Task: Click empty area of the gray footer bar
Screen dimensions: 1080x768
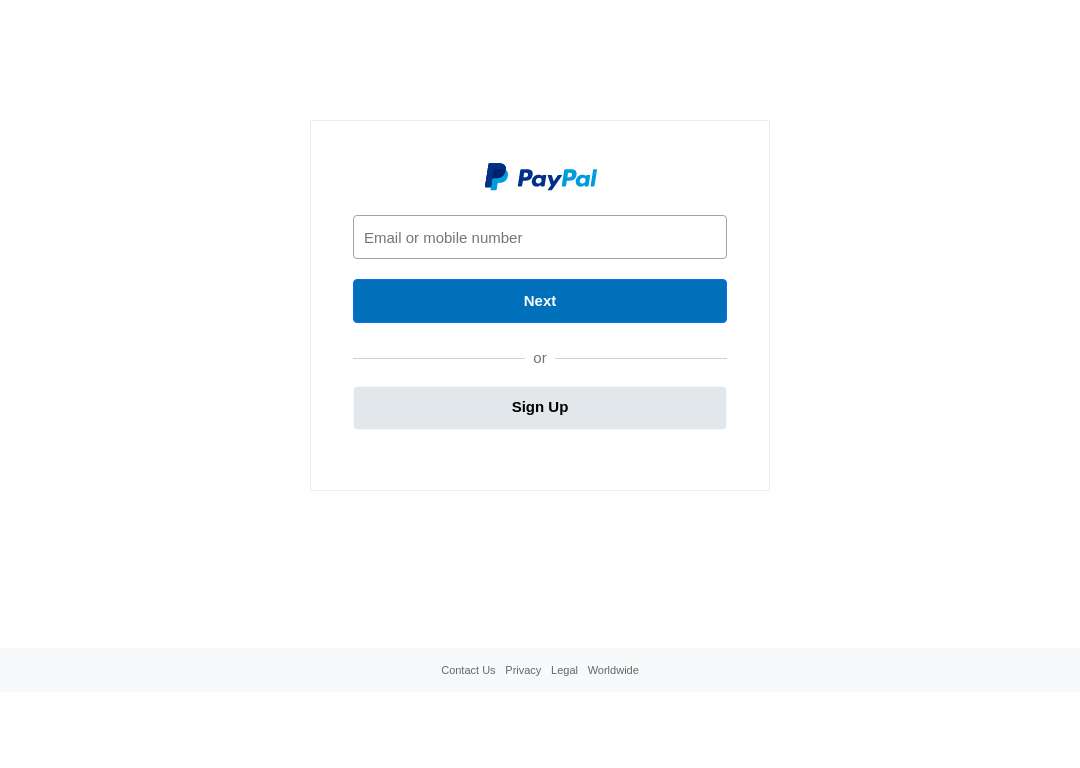Action: [207, 670]
